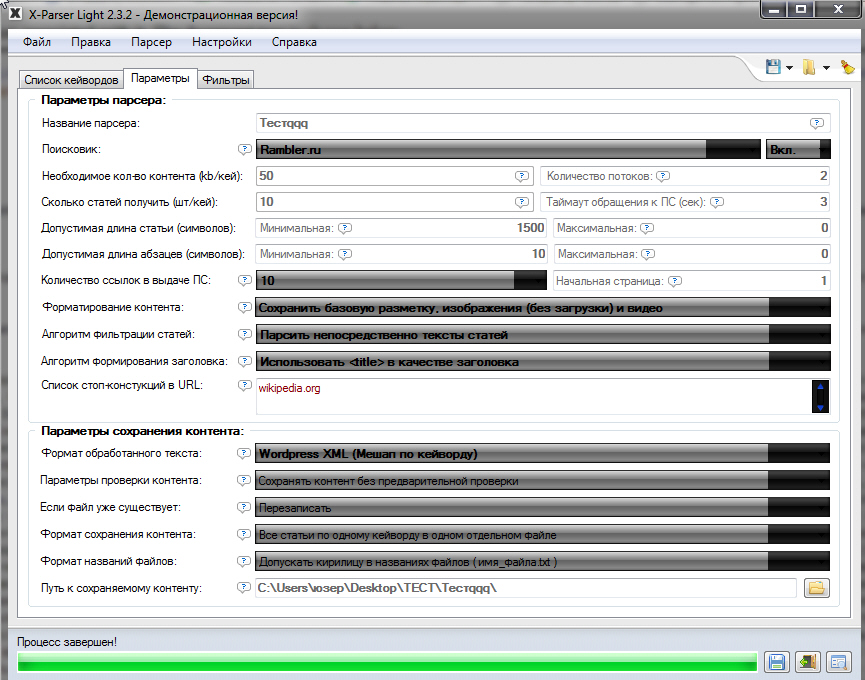Click the bottom log window icon button
This screenshot has width=865, height=680.
click(839, 662)
